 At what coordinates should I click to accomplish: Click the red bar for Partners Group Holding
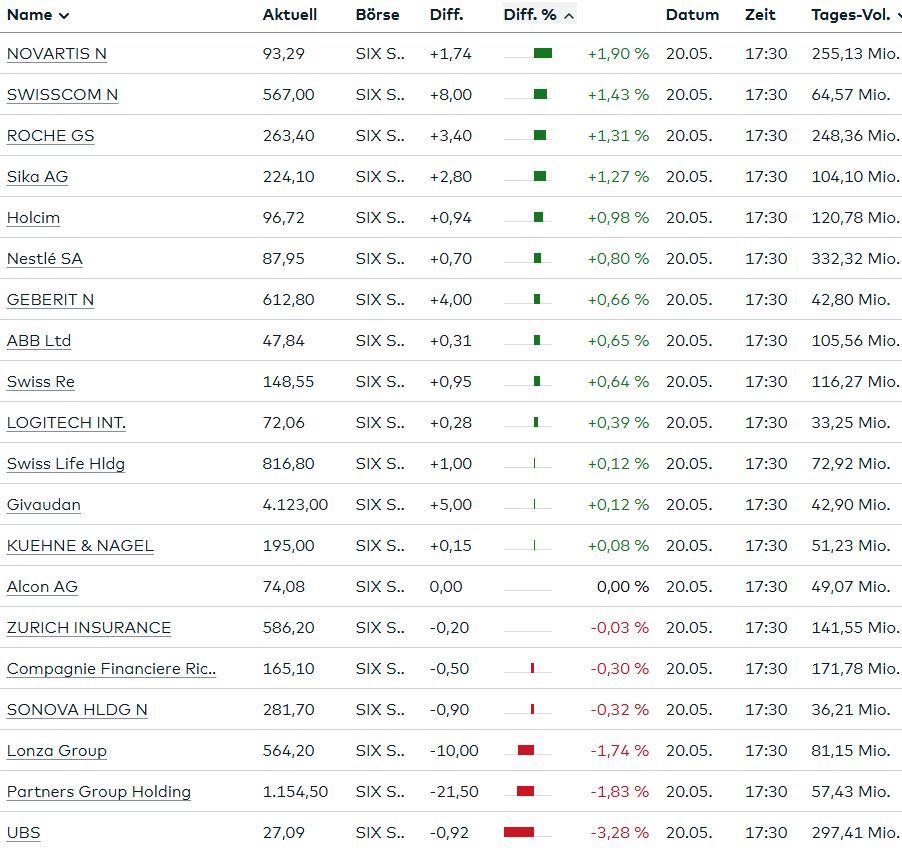(525, 792)
